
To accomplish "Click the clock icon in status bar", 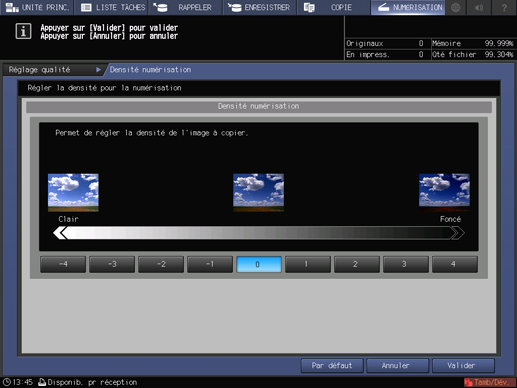I will (x=6, y=382).
